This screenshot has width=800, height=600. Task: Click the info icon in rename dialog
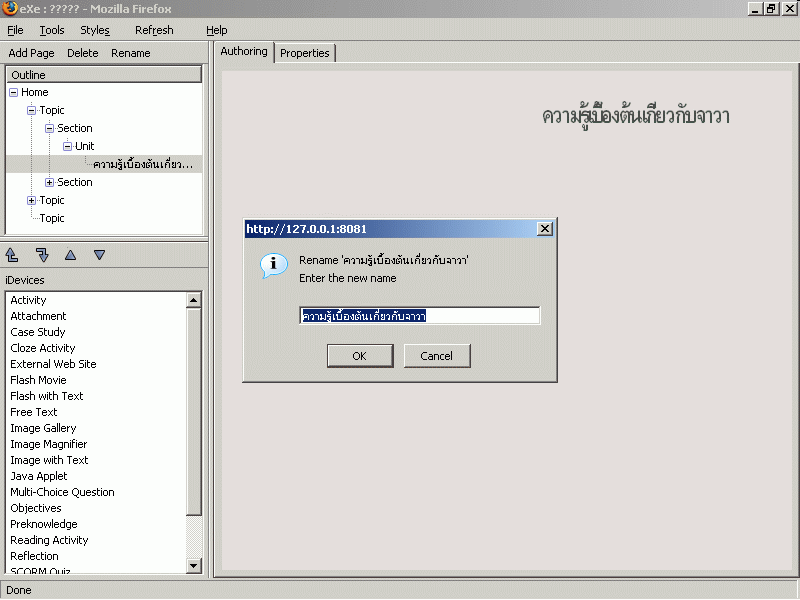click(273, 265)
